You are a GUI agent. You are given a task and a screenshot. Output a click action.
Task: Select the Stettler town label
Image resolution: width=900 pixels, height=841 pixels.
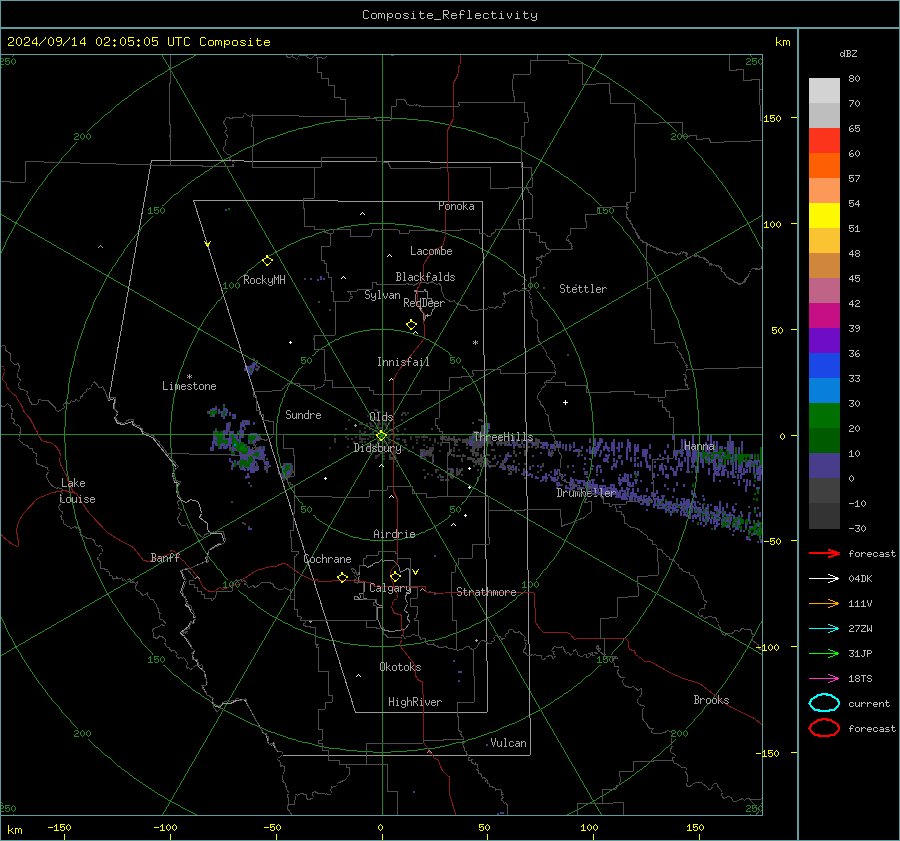[x=583, y=289]
